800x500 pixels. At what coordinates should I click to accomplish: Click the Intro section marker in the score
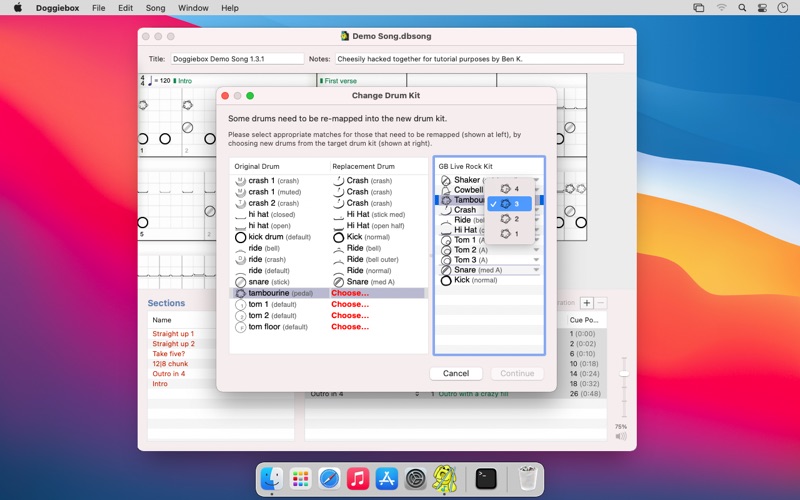(x=183, y=81)
